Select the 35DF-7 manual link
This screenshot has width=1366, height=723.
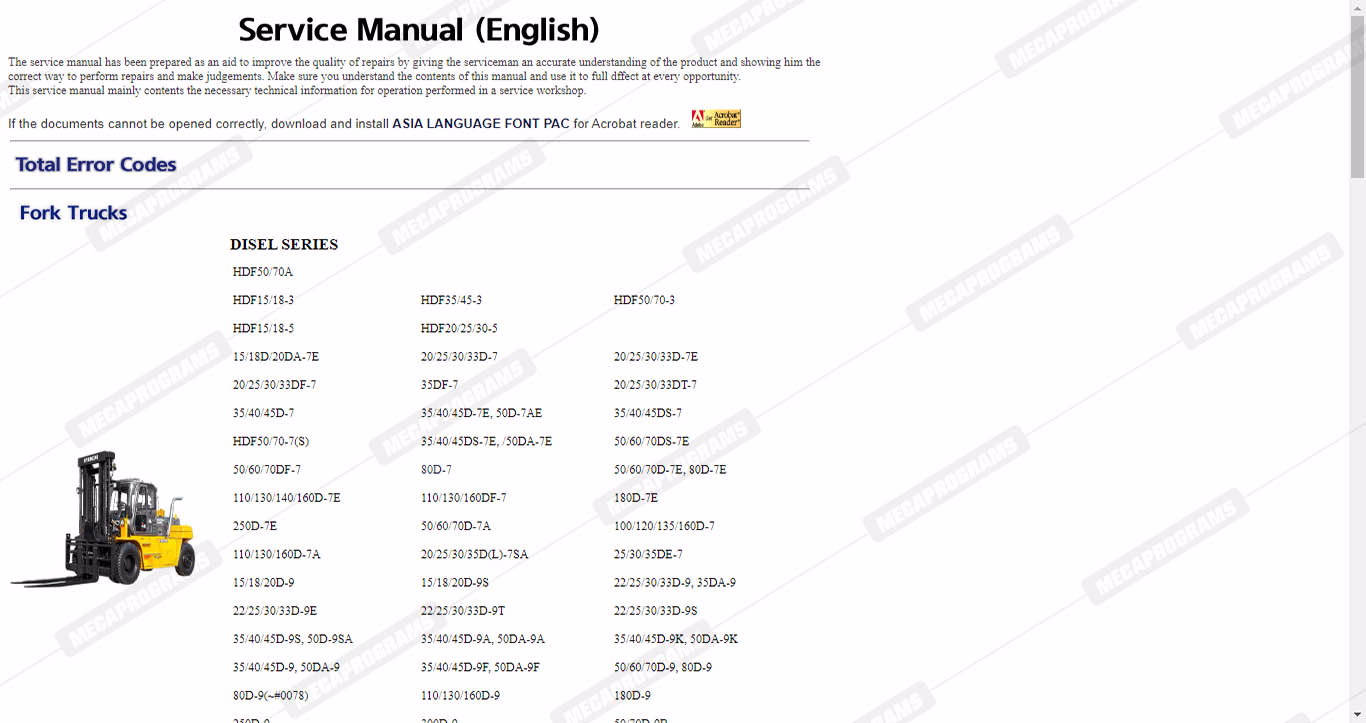pos(439,385)
